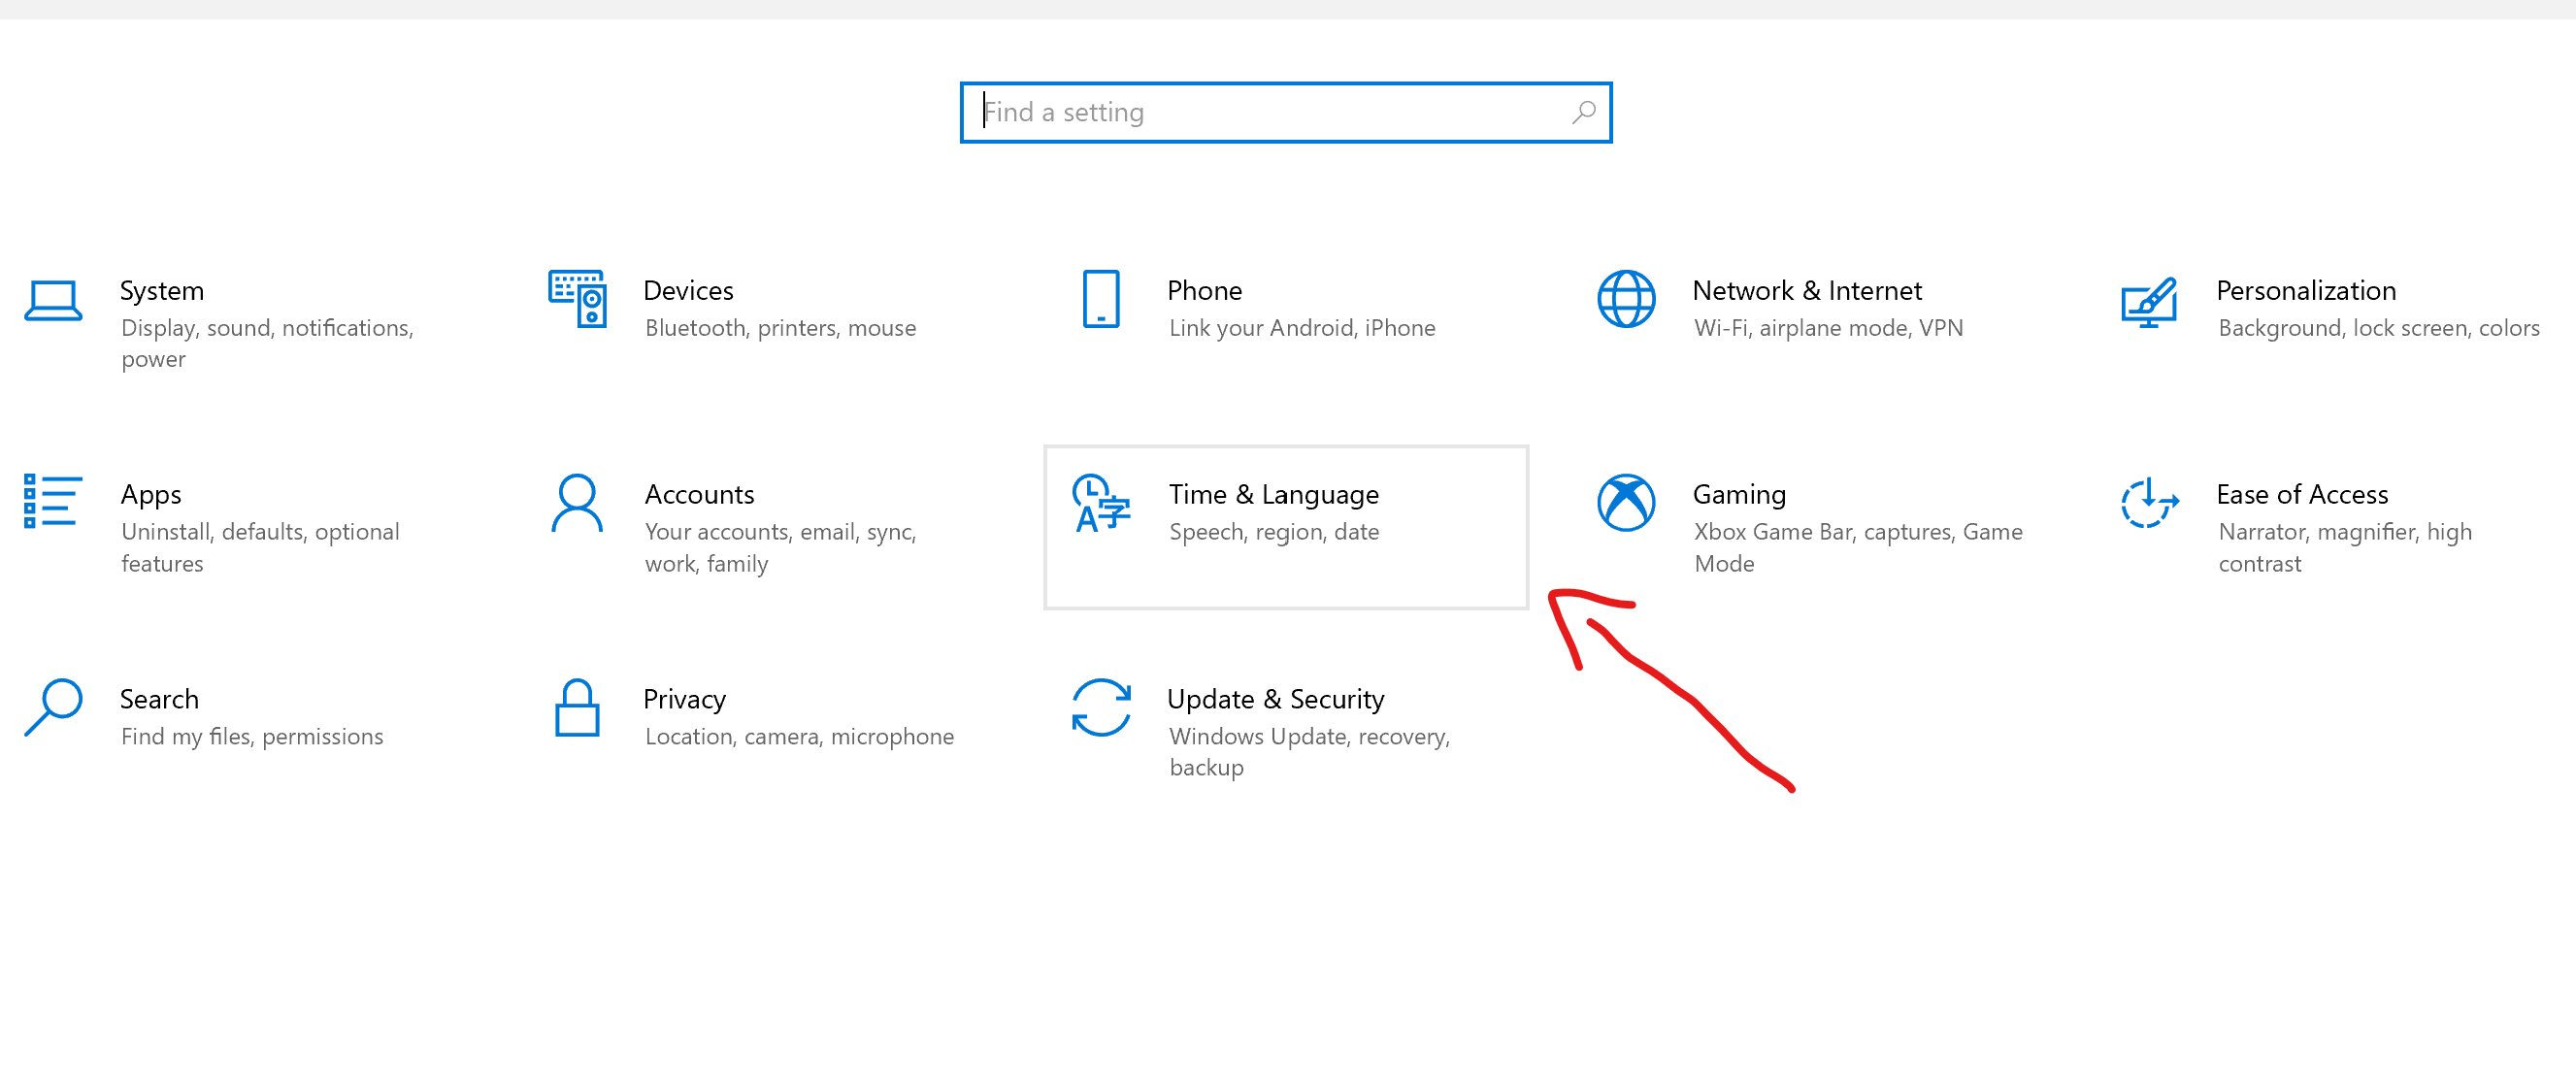The image size is (2576, 1085).
Task: Click "Speech, region, date" description
Action: [1274, 533]
